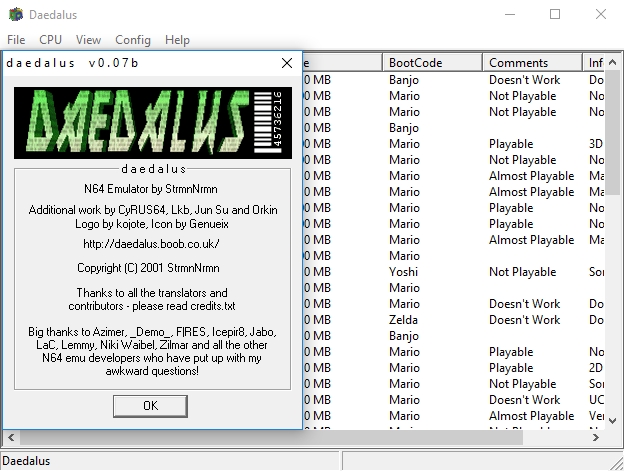Click the Daedalus app icon in title bar
This screenshot has height=471, width=624.
[16, 15]
